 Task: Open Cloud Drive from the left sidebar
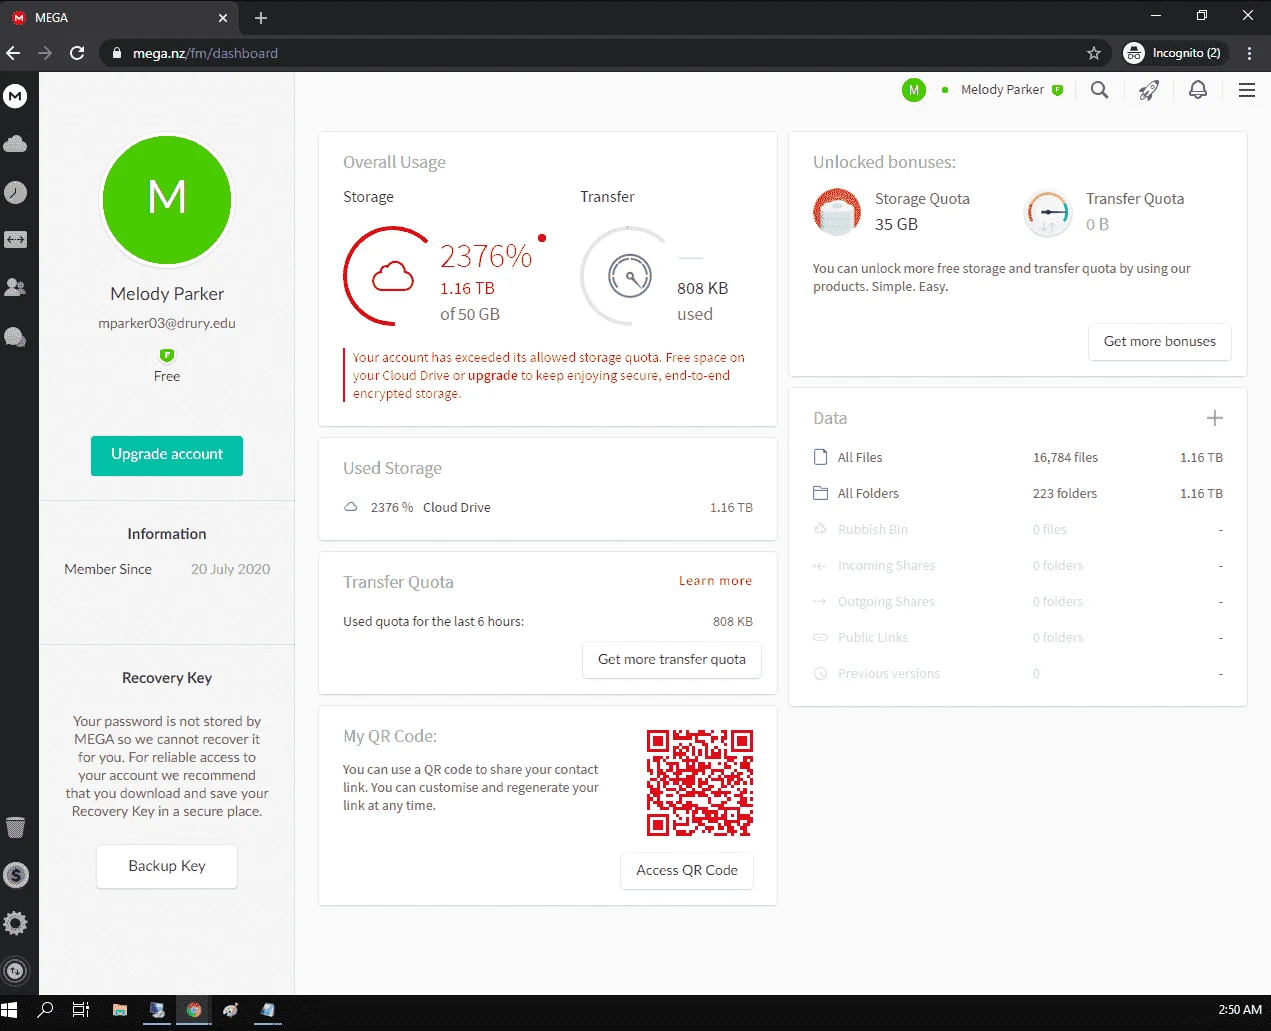[15, 144]
